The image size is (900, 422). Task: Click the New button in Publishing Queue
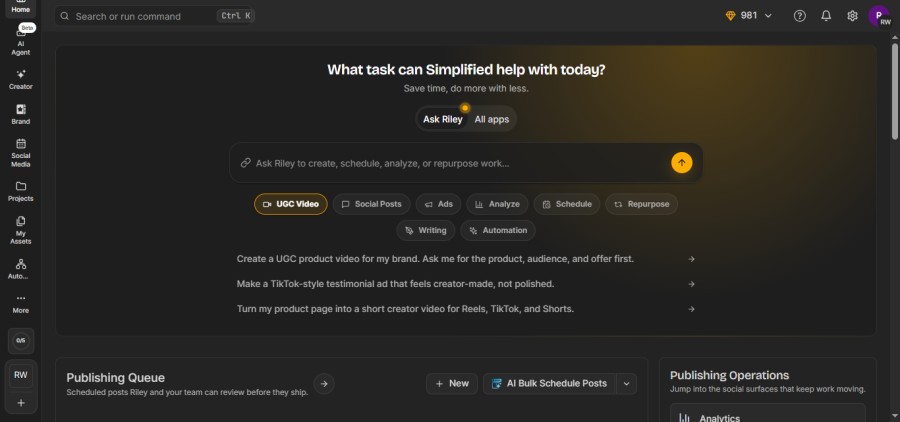point(452,384)
